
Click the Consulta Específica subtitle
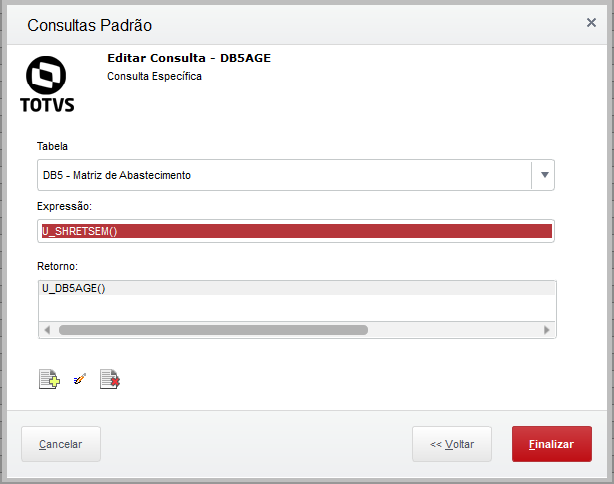point(154,76)
